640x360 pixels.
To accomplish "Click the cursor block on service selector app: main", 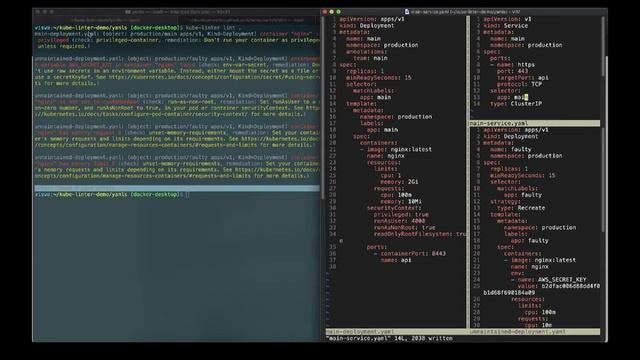I will pyautogui.click(x=526, y=97).
